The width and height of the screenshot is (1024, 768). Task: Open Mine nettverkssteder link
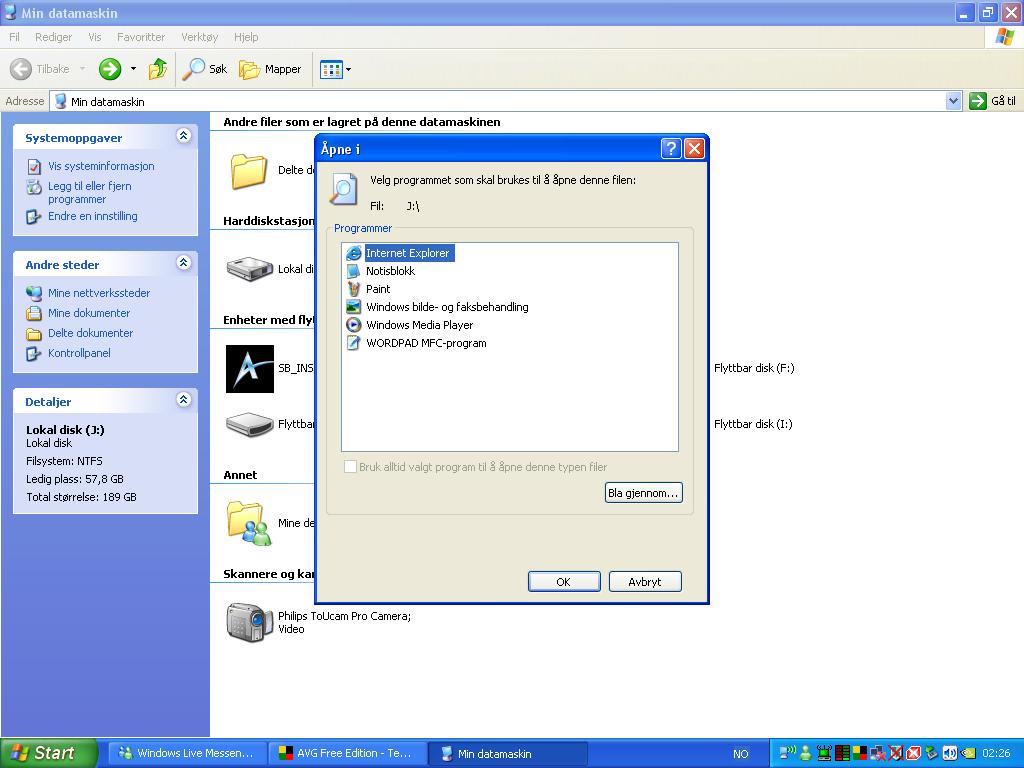coord(99,293)
